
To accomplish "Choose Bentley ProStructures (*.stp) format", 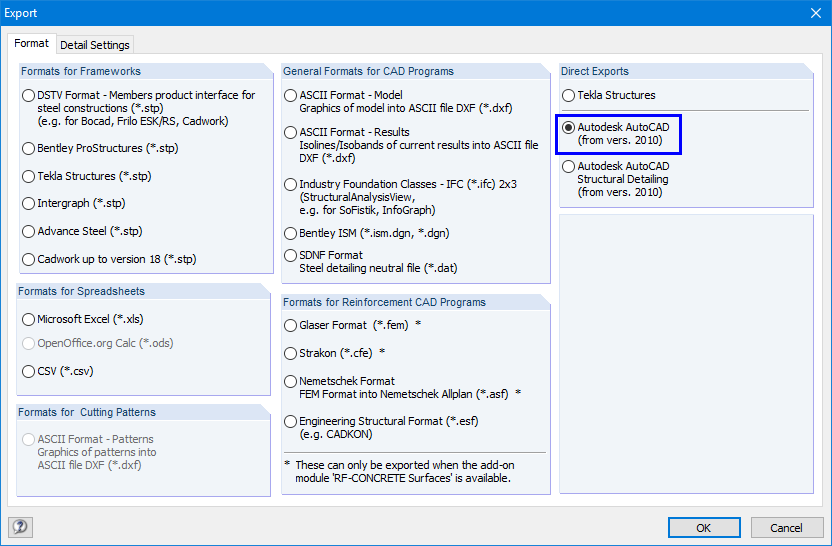I will coord(28,148).
